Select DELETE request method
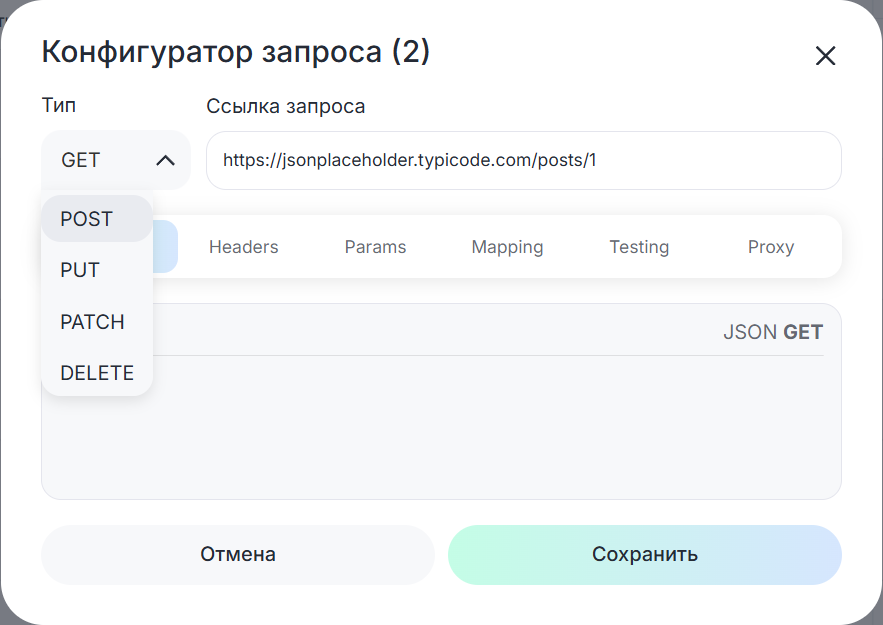Viewport: 883px width, 625px height. [x=96, y=373]
